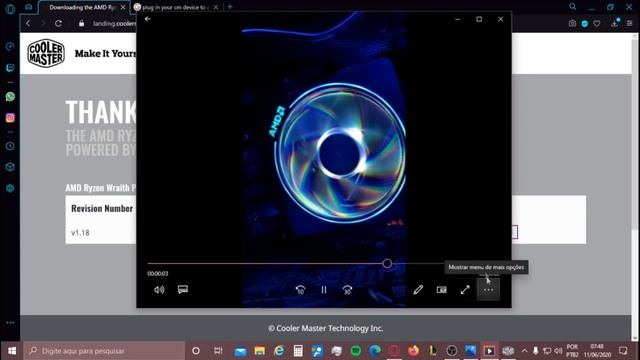
Task: Close the Downloading the AMD tab
Action: pyautogui.click(x=123, y=7)
